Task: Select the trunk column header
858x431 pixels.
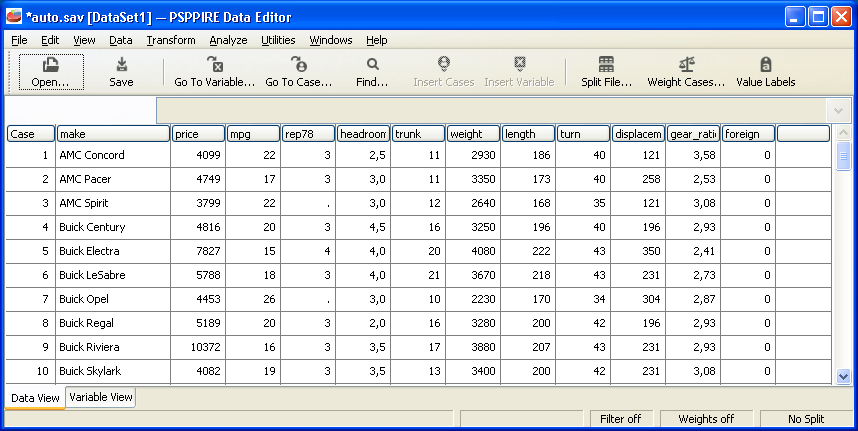Action: pos(419,134)
